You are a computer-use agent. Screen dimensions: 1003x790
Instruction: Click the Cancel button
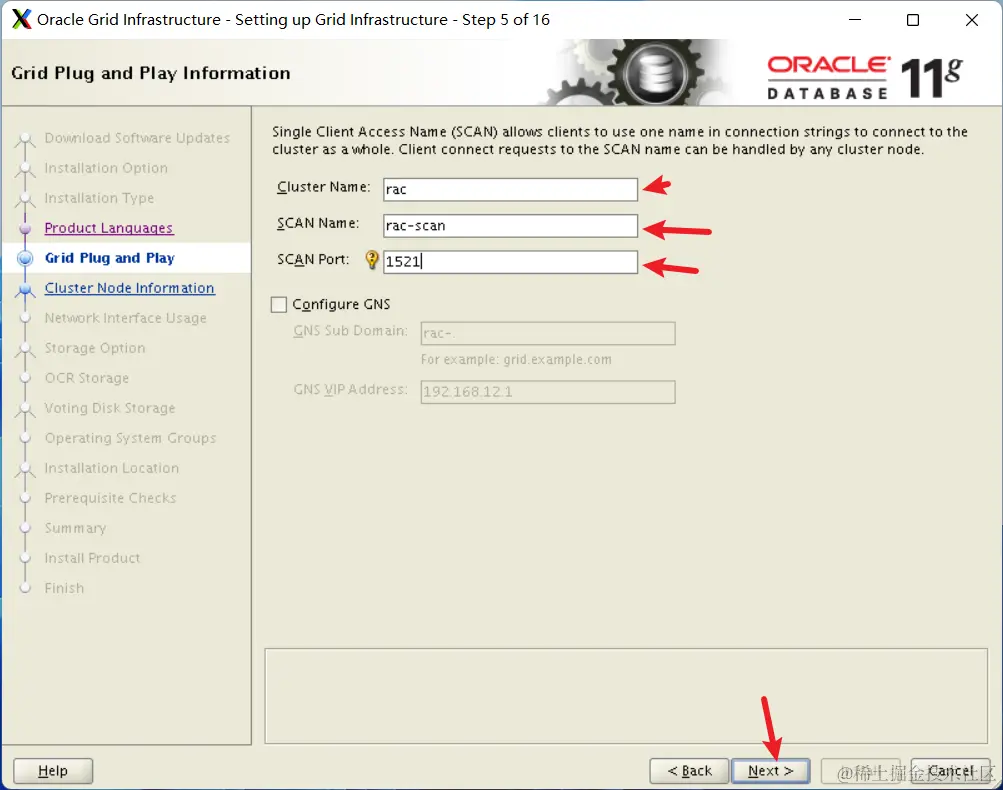click(x=950, y=771)
